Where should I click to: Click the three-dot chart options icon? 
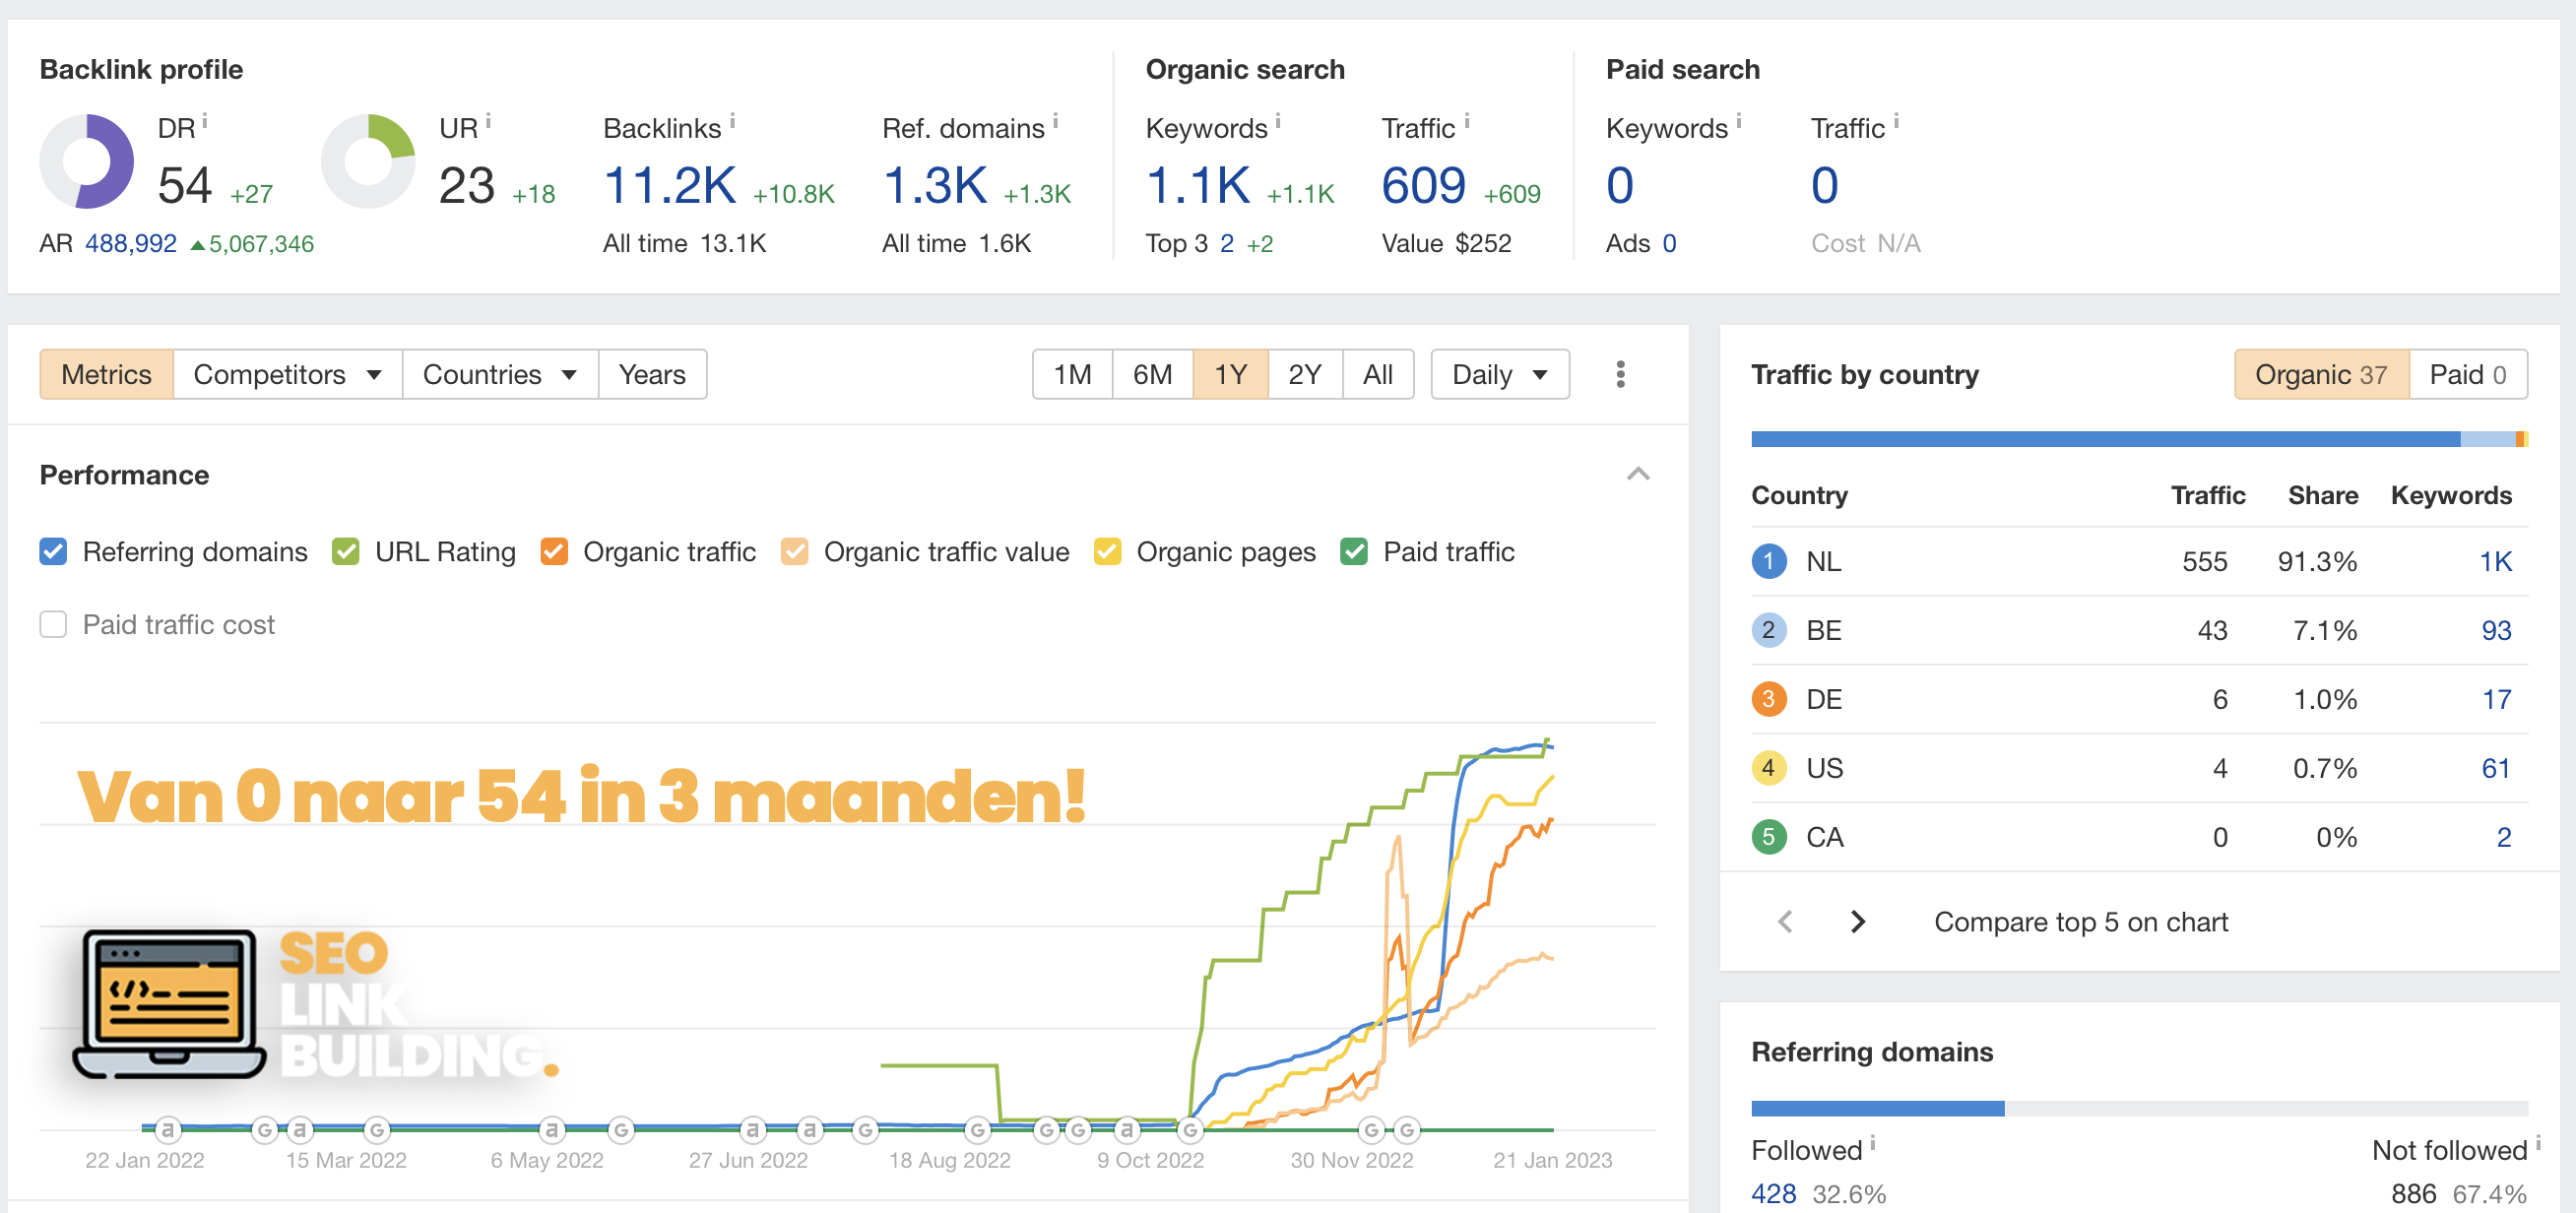(1620, 374)
